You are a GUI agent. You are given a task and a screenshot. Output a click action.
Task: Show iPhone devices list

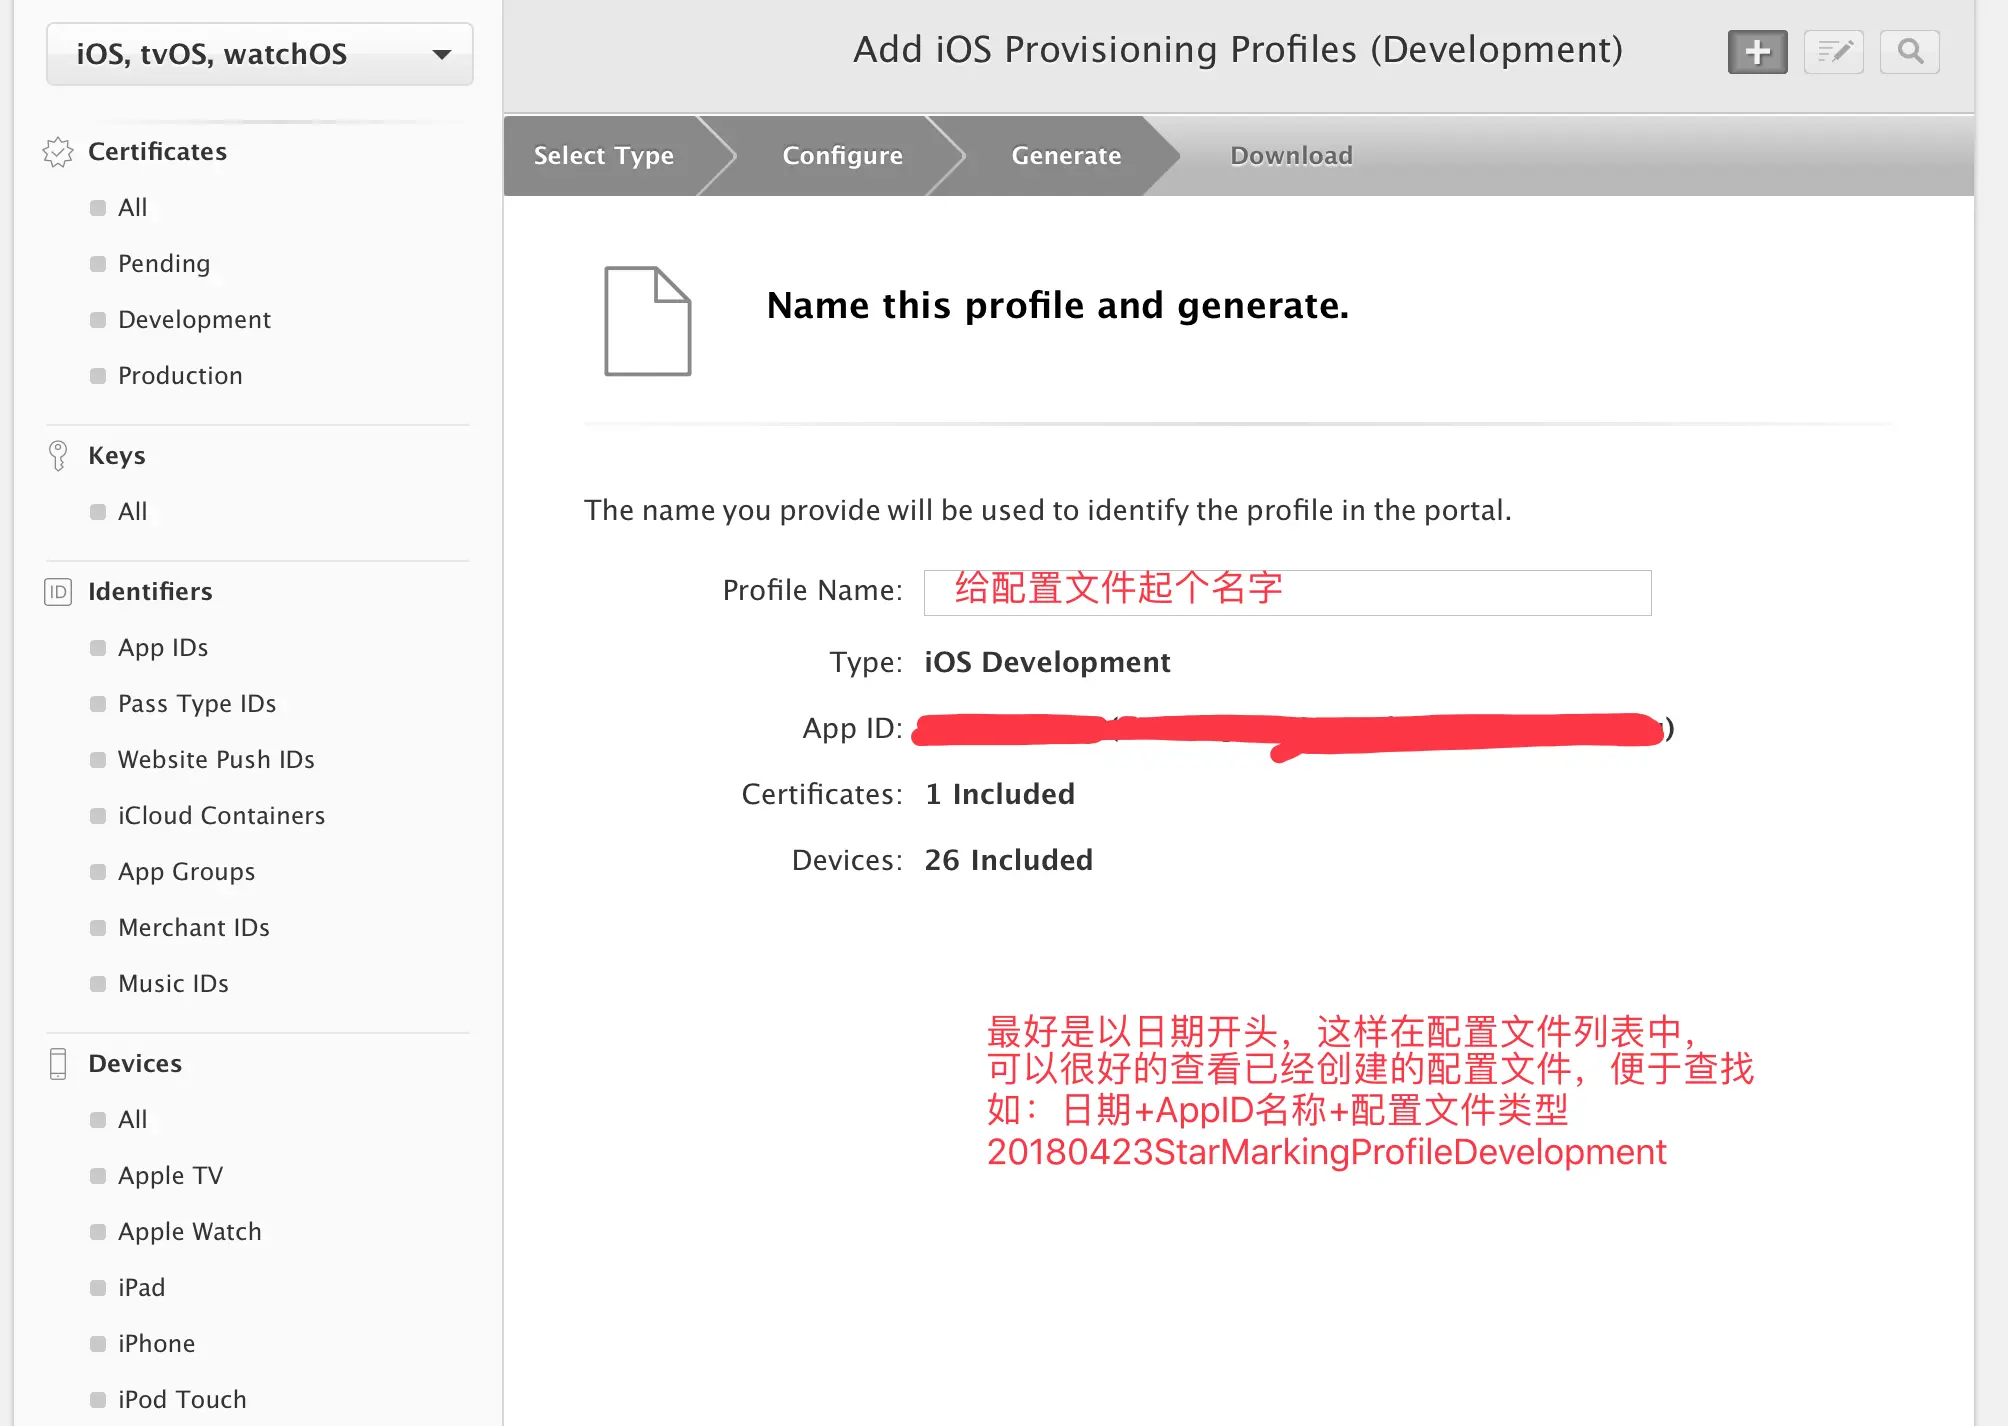coord(156,1344)
